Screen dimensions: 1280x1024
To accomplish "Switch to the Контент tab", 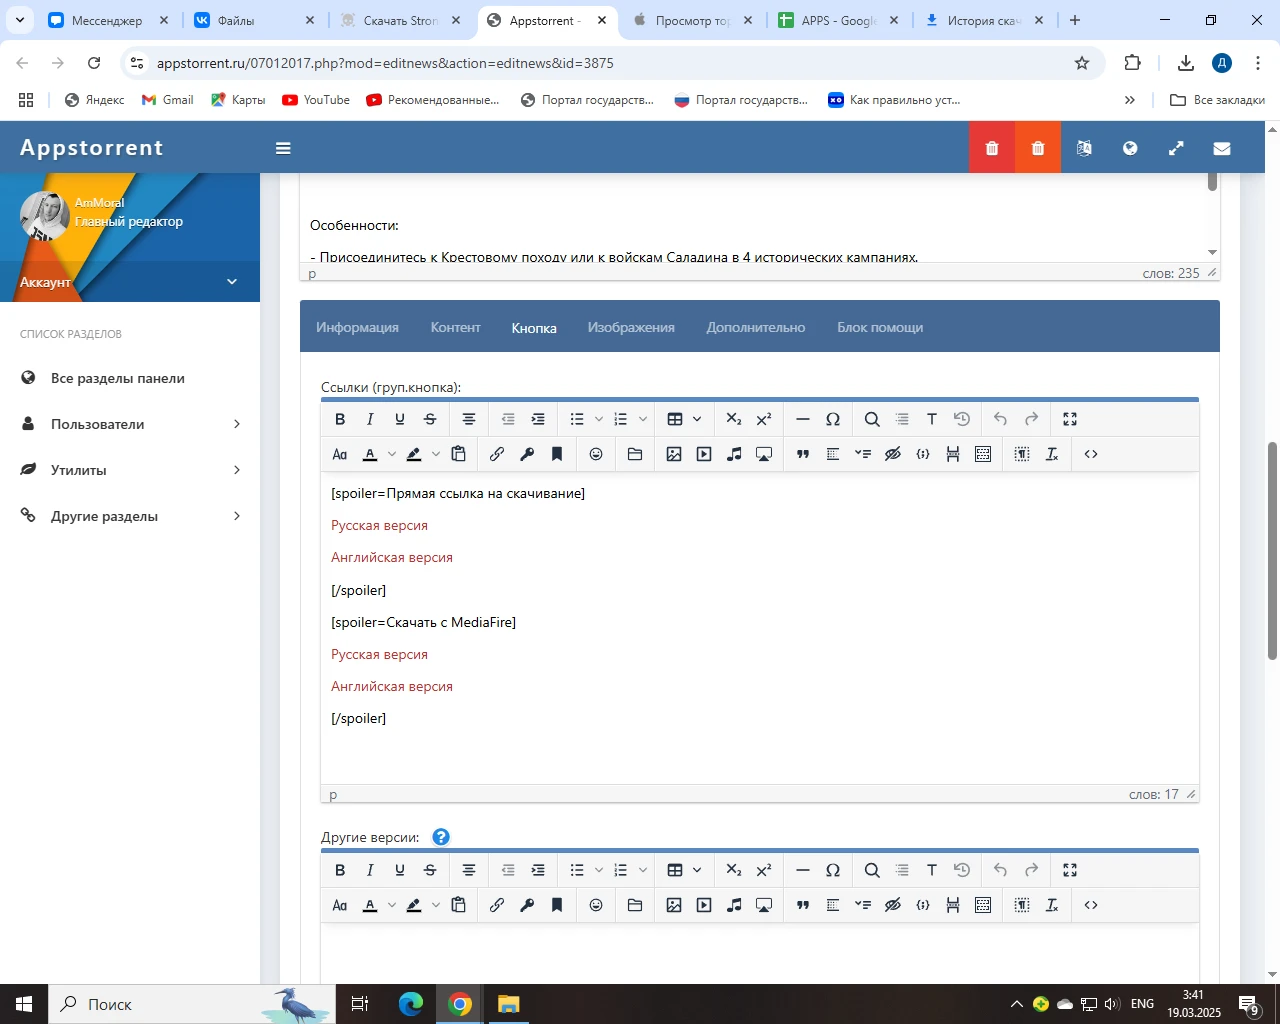I will (x=455, y=327).
